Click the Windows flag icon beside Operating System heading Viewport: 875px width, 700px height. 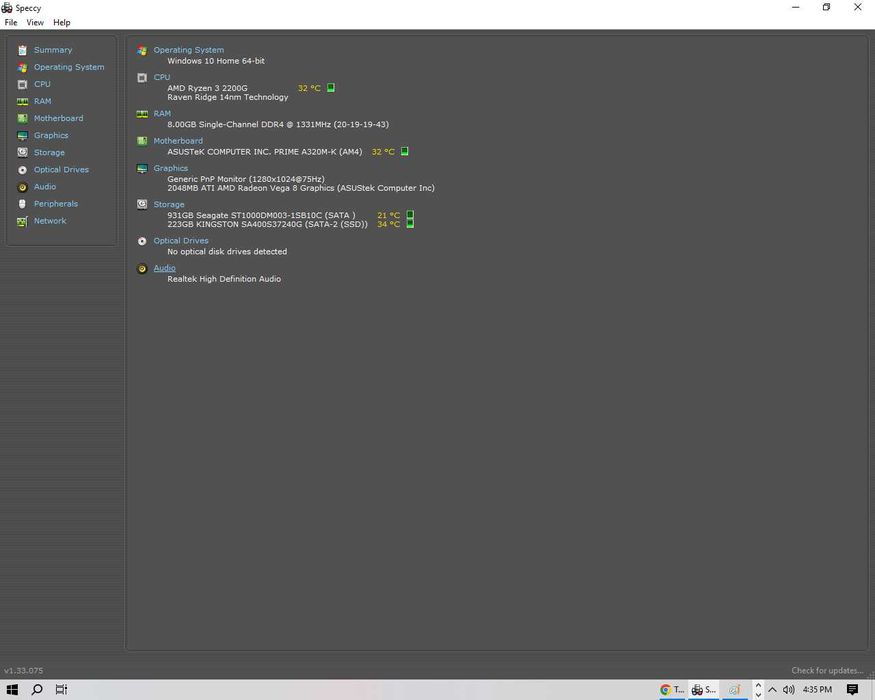click(x=142, y=51)
